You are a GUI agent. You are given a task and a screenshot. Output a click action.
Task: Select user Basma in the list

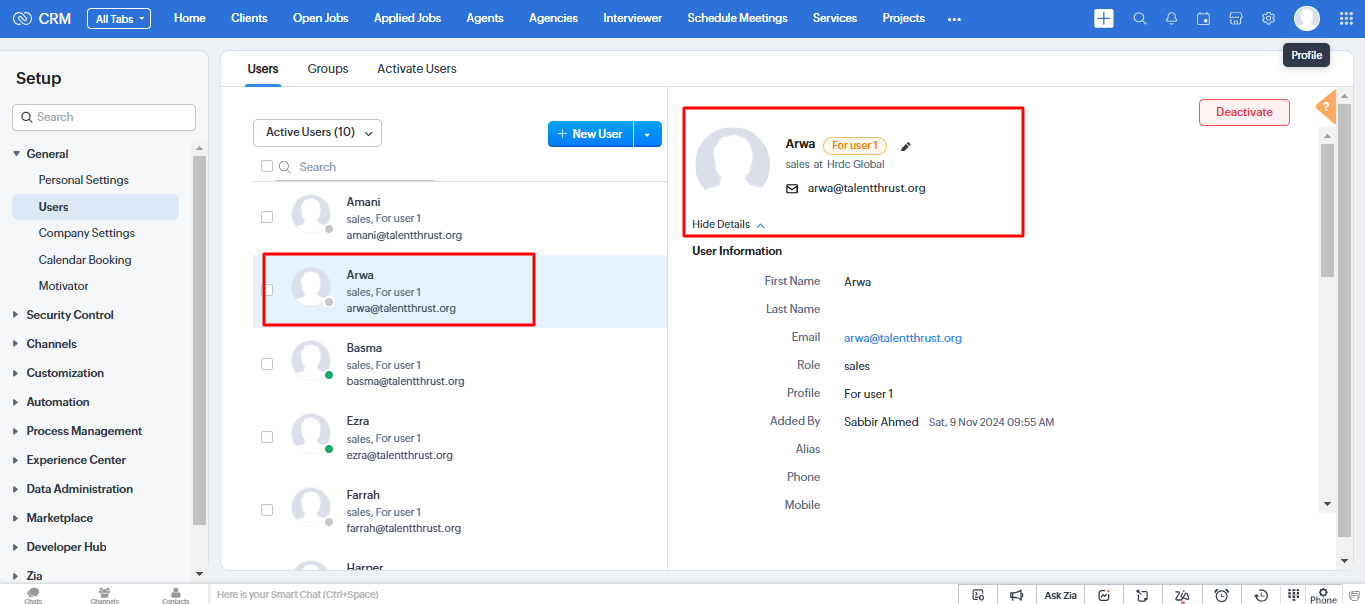(x=460, y=364)
